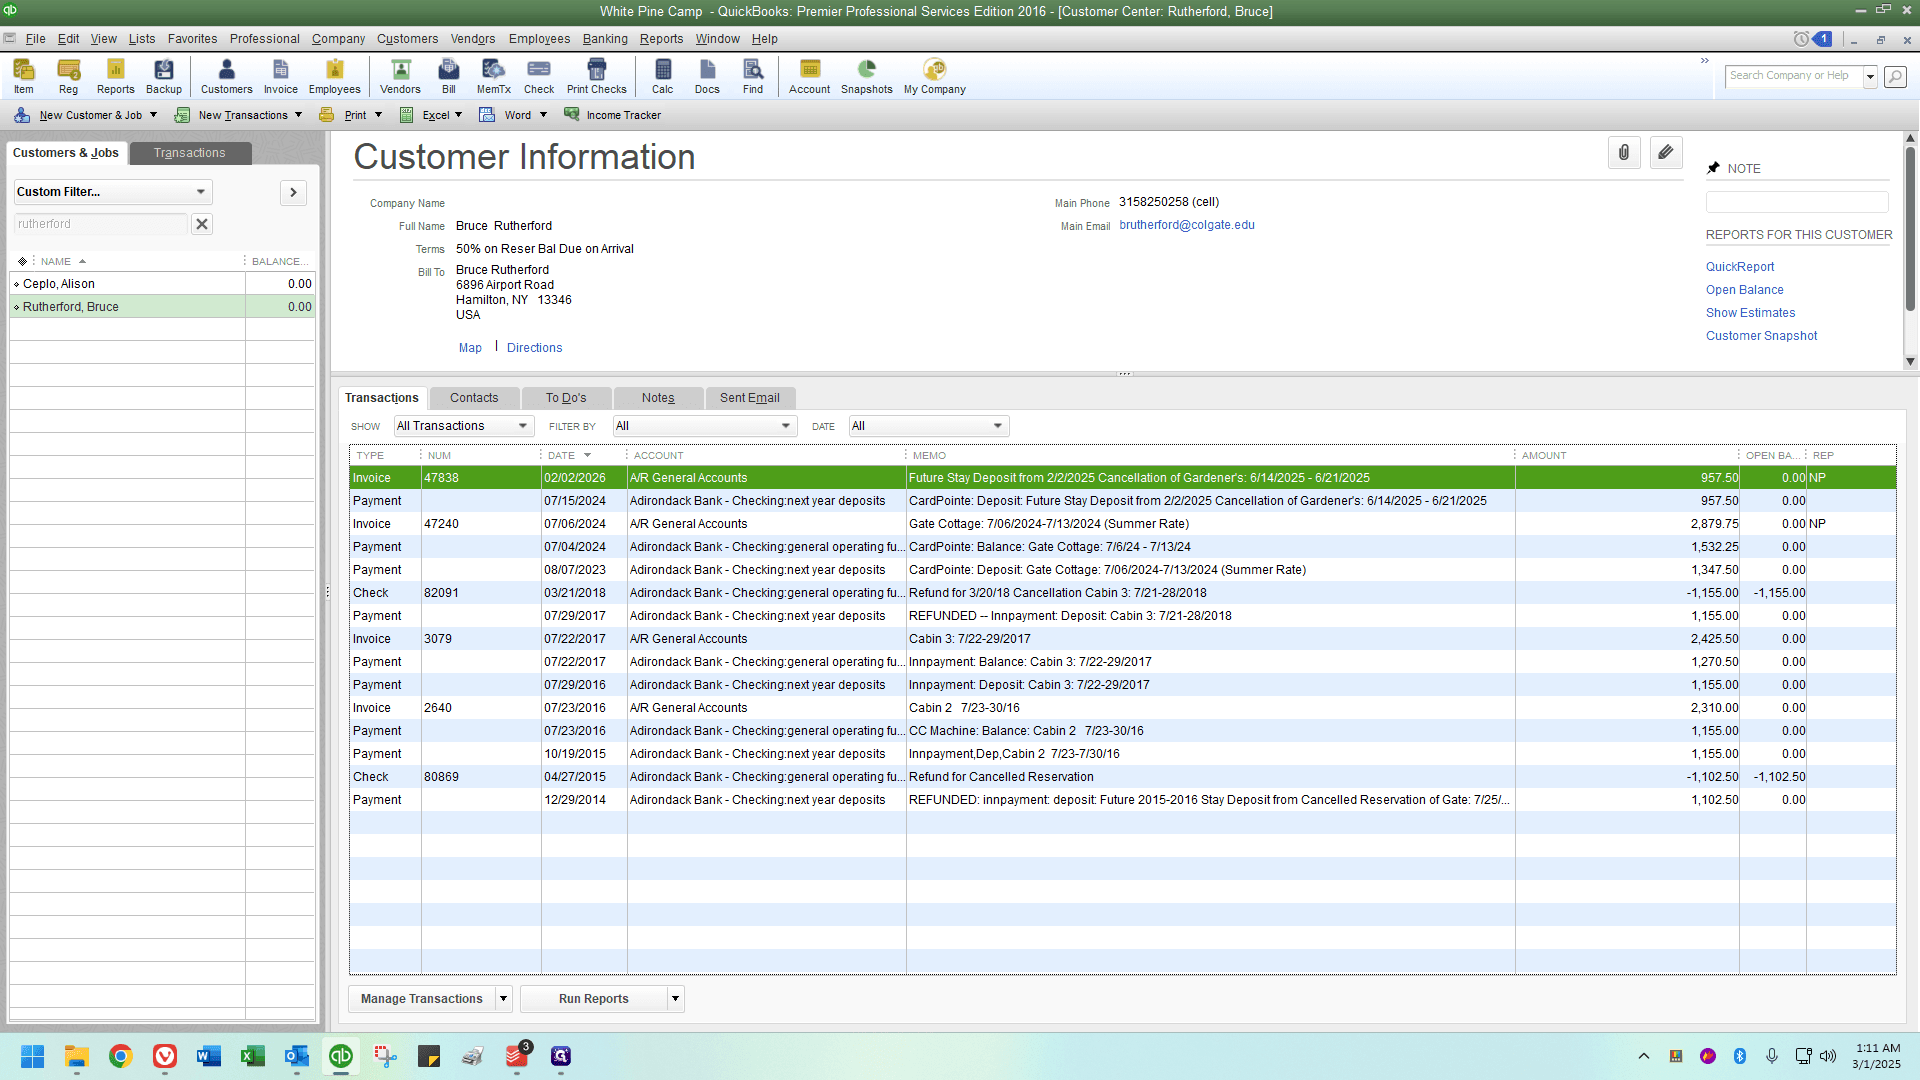This screenshot has height=1080, width=1920.
Task: Switch to the Transactions tab in left panel
Action: pyautogui.click(x=190, y=153)
